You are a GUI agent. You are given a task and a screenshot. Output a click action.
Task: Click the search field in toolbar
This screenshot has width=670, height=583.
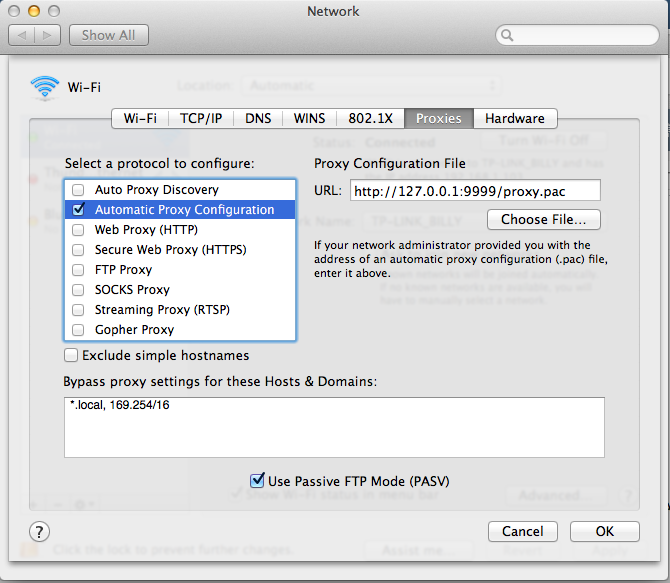pos(577,35)
